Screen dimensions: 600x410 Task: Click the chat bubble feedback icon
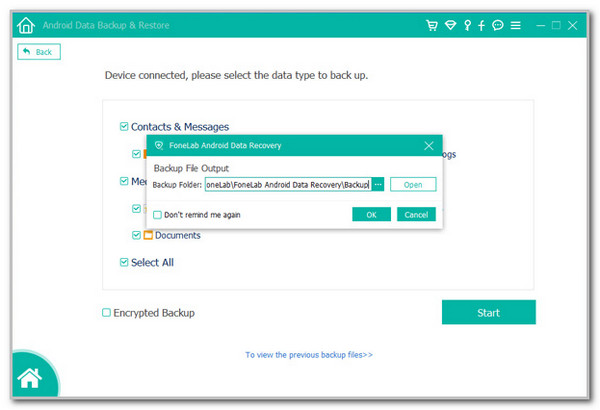point(498,25)
